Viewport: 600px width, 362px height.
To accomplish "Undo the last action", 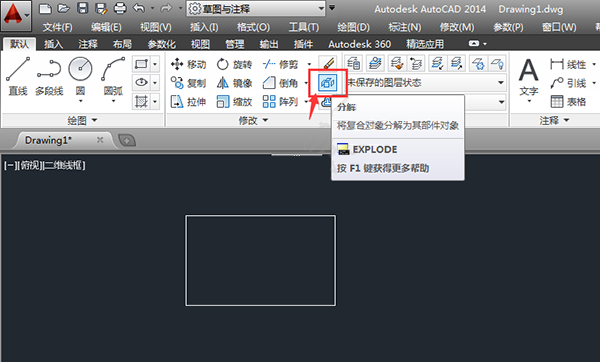I will (139, 8).
